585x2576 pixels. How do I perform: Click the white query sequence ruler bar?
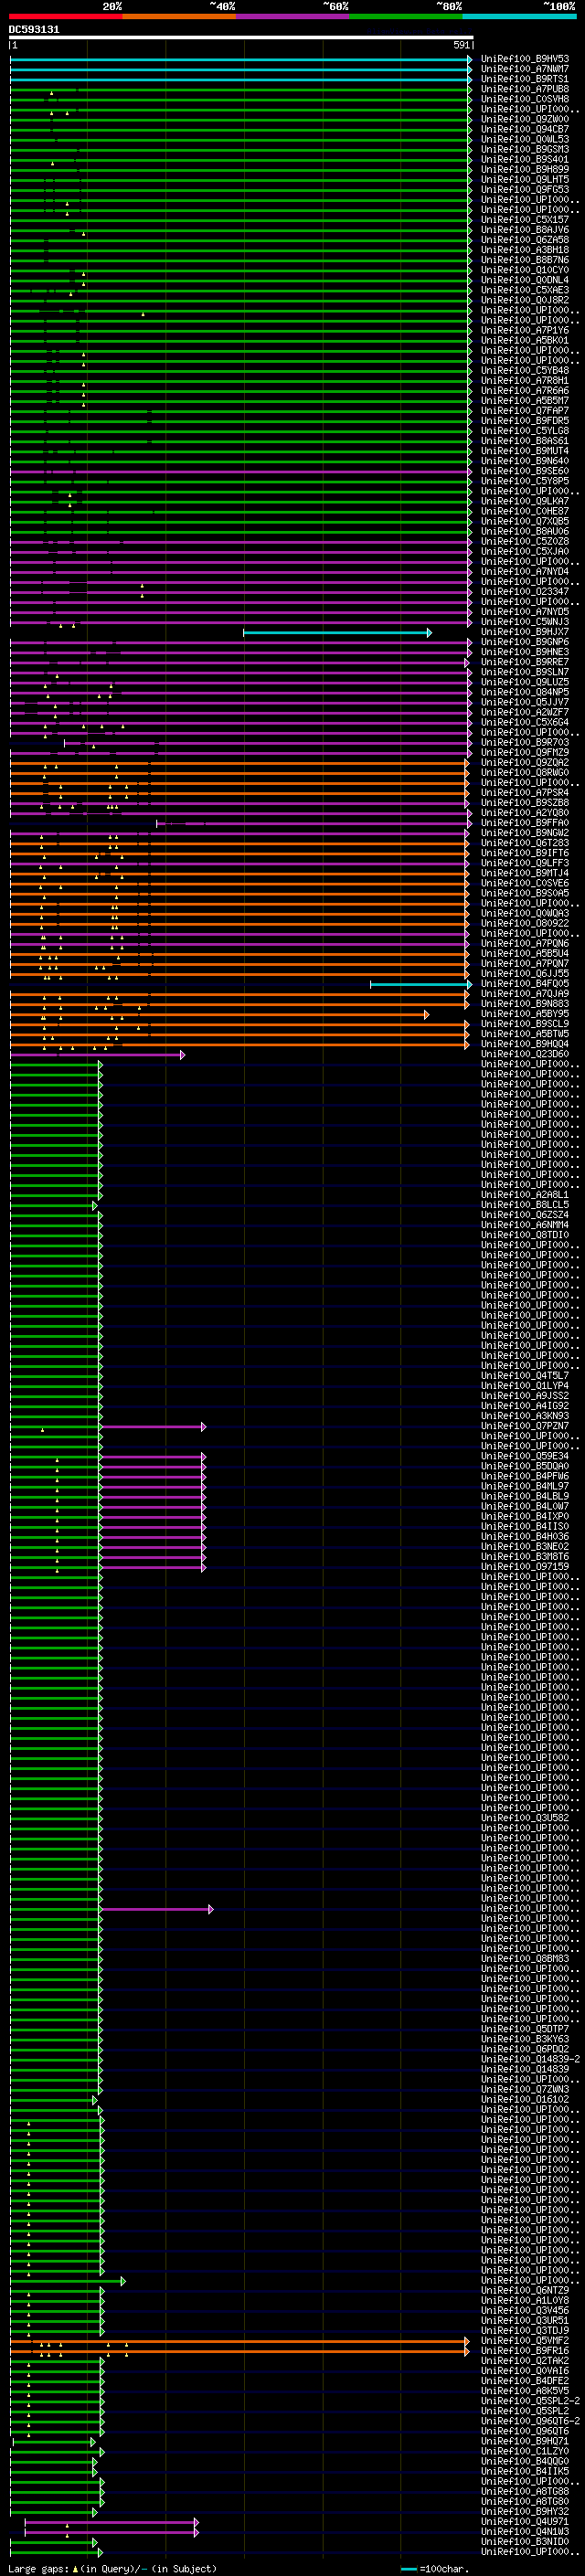coord(241,38)
